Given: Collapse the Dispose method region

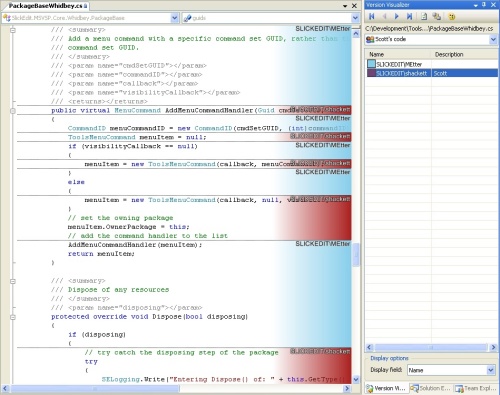Looking at the screenshot, I should click(13, 317).
